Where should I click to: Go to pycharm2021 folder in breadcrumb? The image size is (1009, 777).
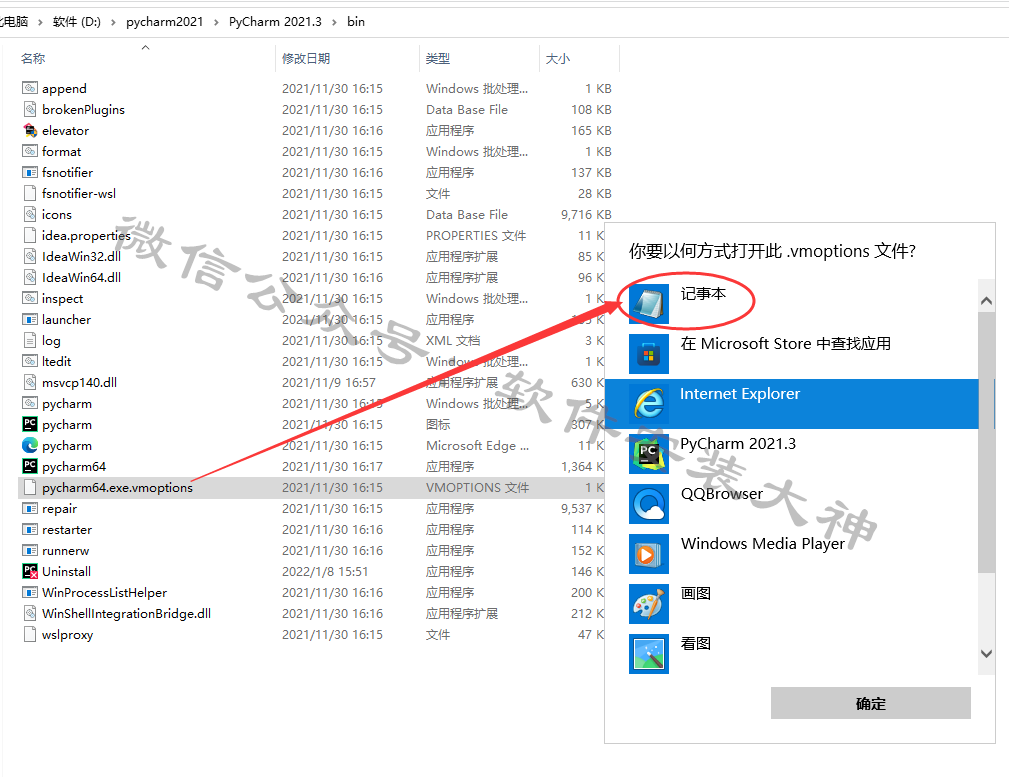point(164,22)
